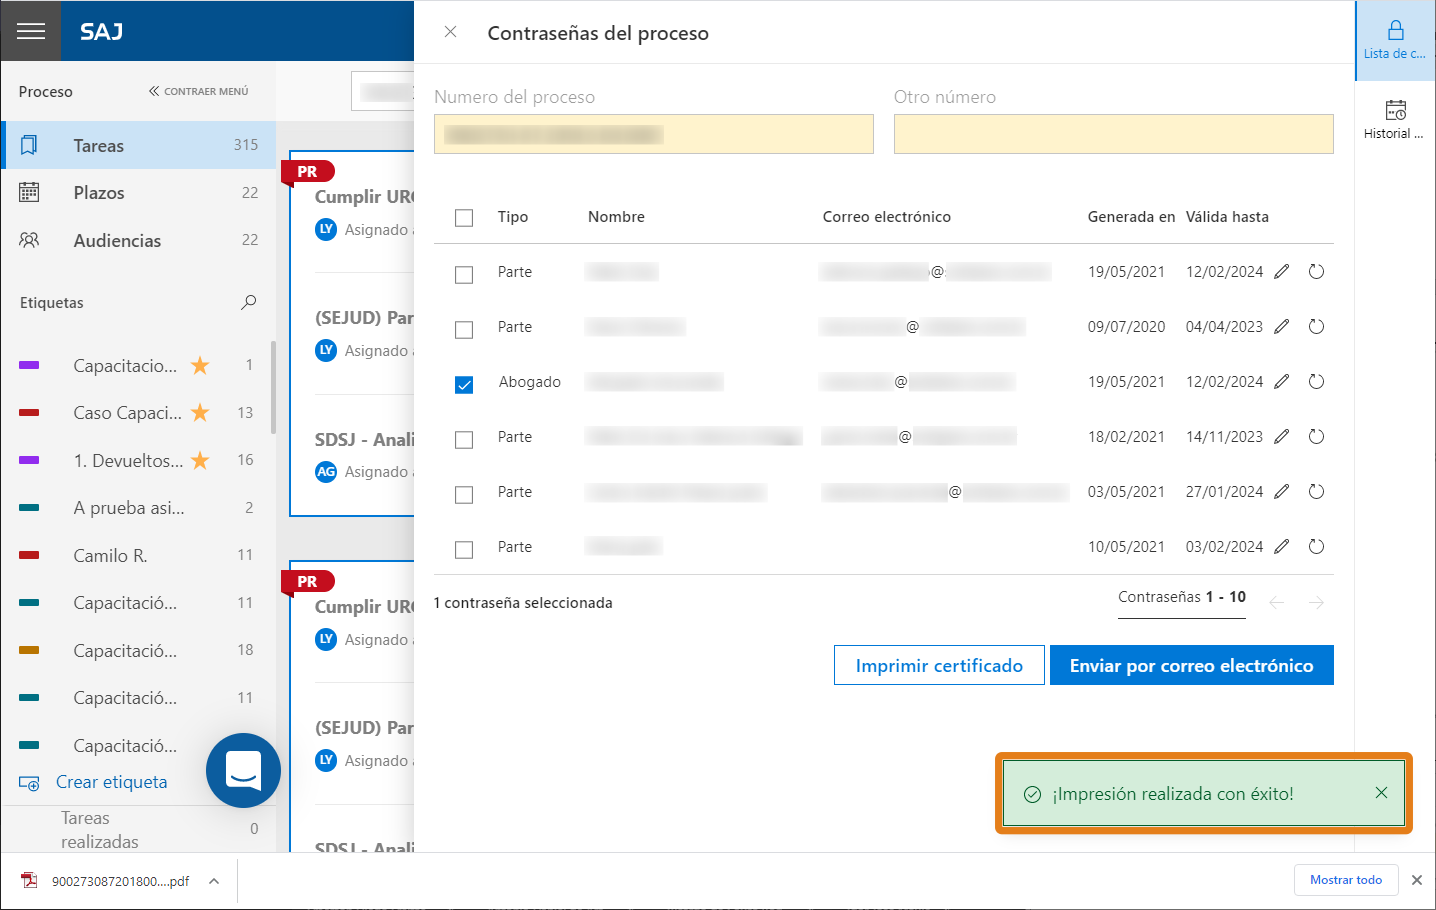This screenshot has width=1436, height=910.
Task: Open the chat support bubble
Action: 243,770
